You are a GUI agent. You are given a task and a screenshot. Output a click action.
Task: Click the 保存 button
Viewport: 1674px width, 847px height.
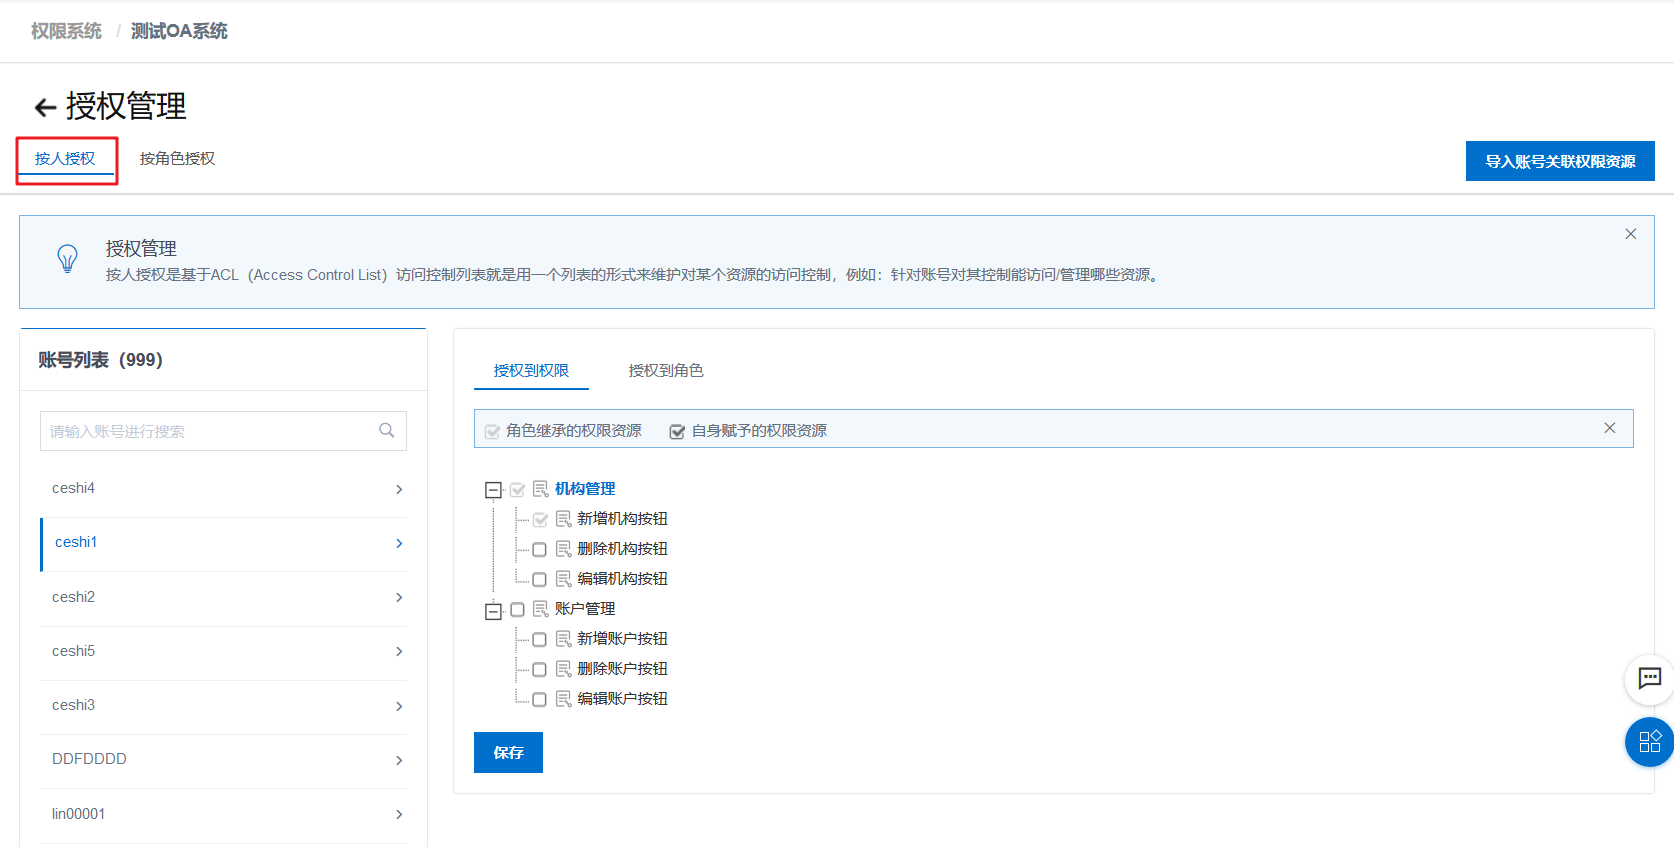point(508,752)
